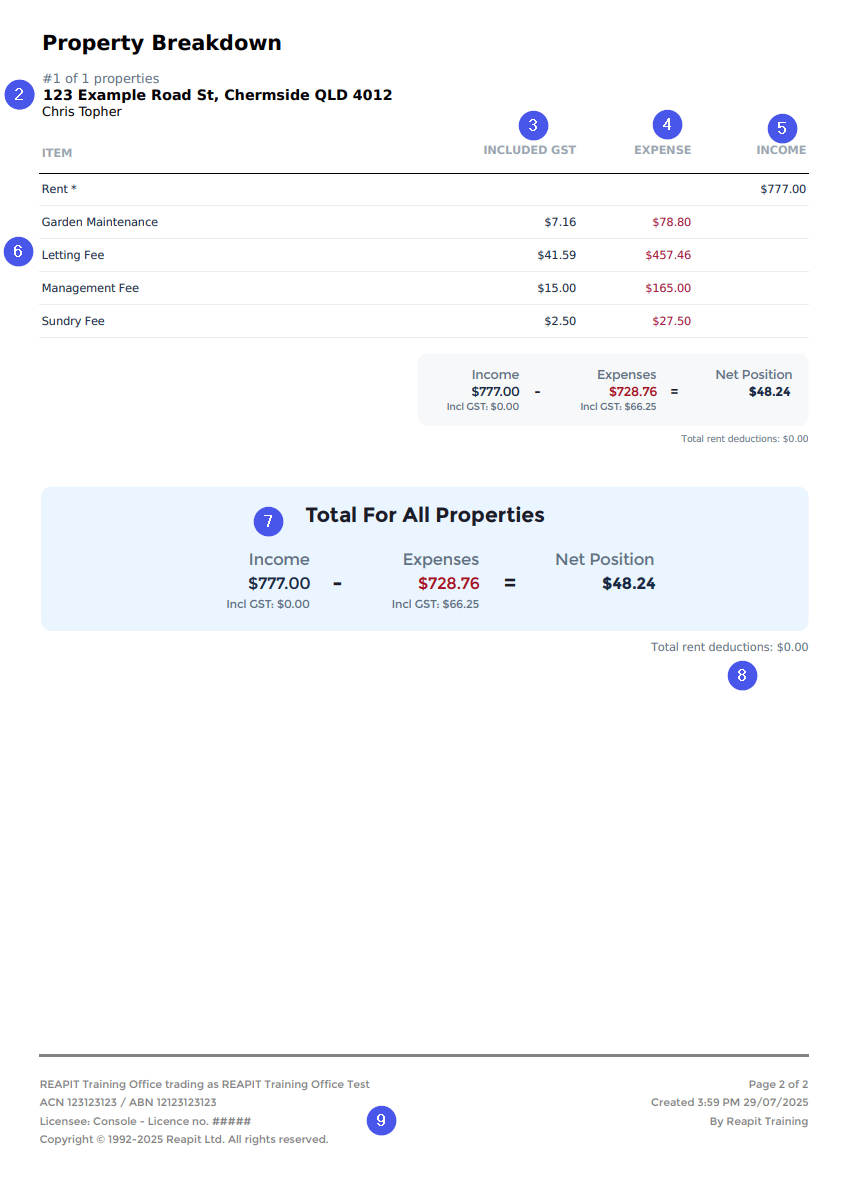The image size is (849, 1192).
Task: Click the ITEM column header
Action: point(57,153)
